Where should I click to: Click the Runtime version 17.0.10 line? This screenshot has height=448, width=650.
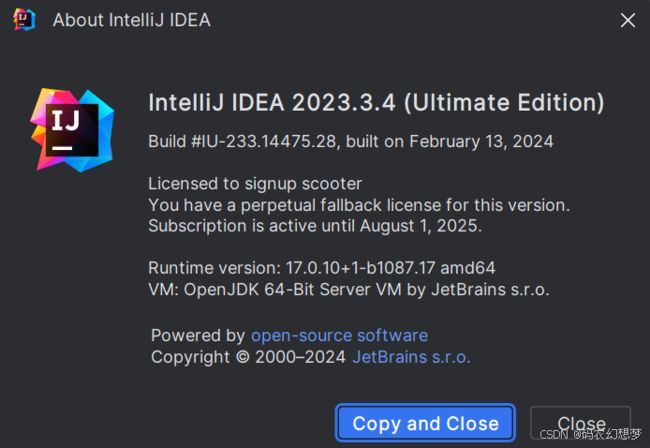322,268
